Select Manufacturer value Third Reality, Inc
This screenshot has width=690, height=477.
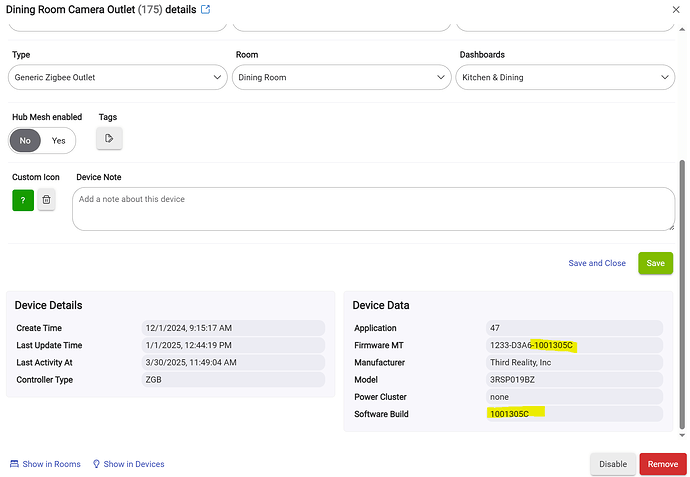574,363
